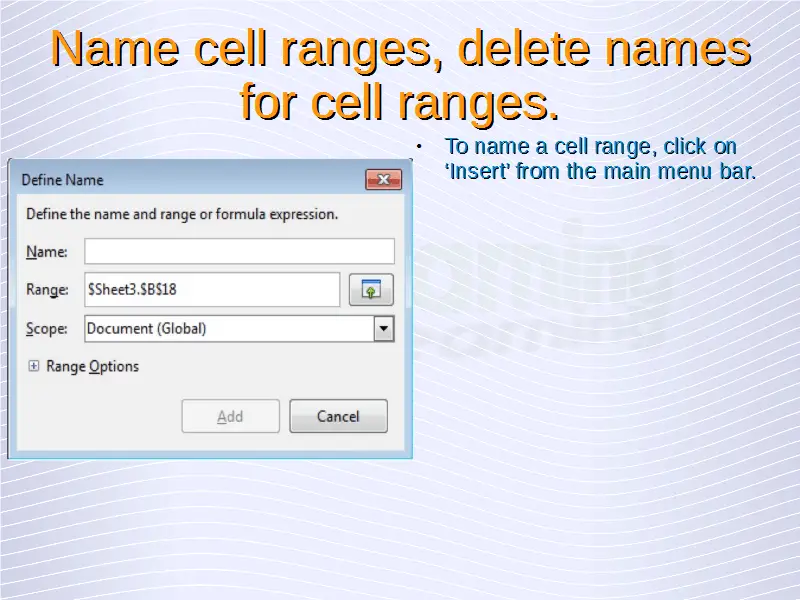Click the Range label
The height and width of the screenshot is (600, 800).
click(x=47, y=290)
